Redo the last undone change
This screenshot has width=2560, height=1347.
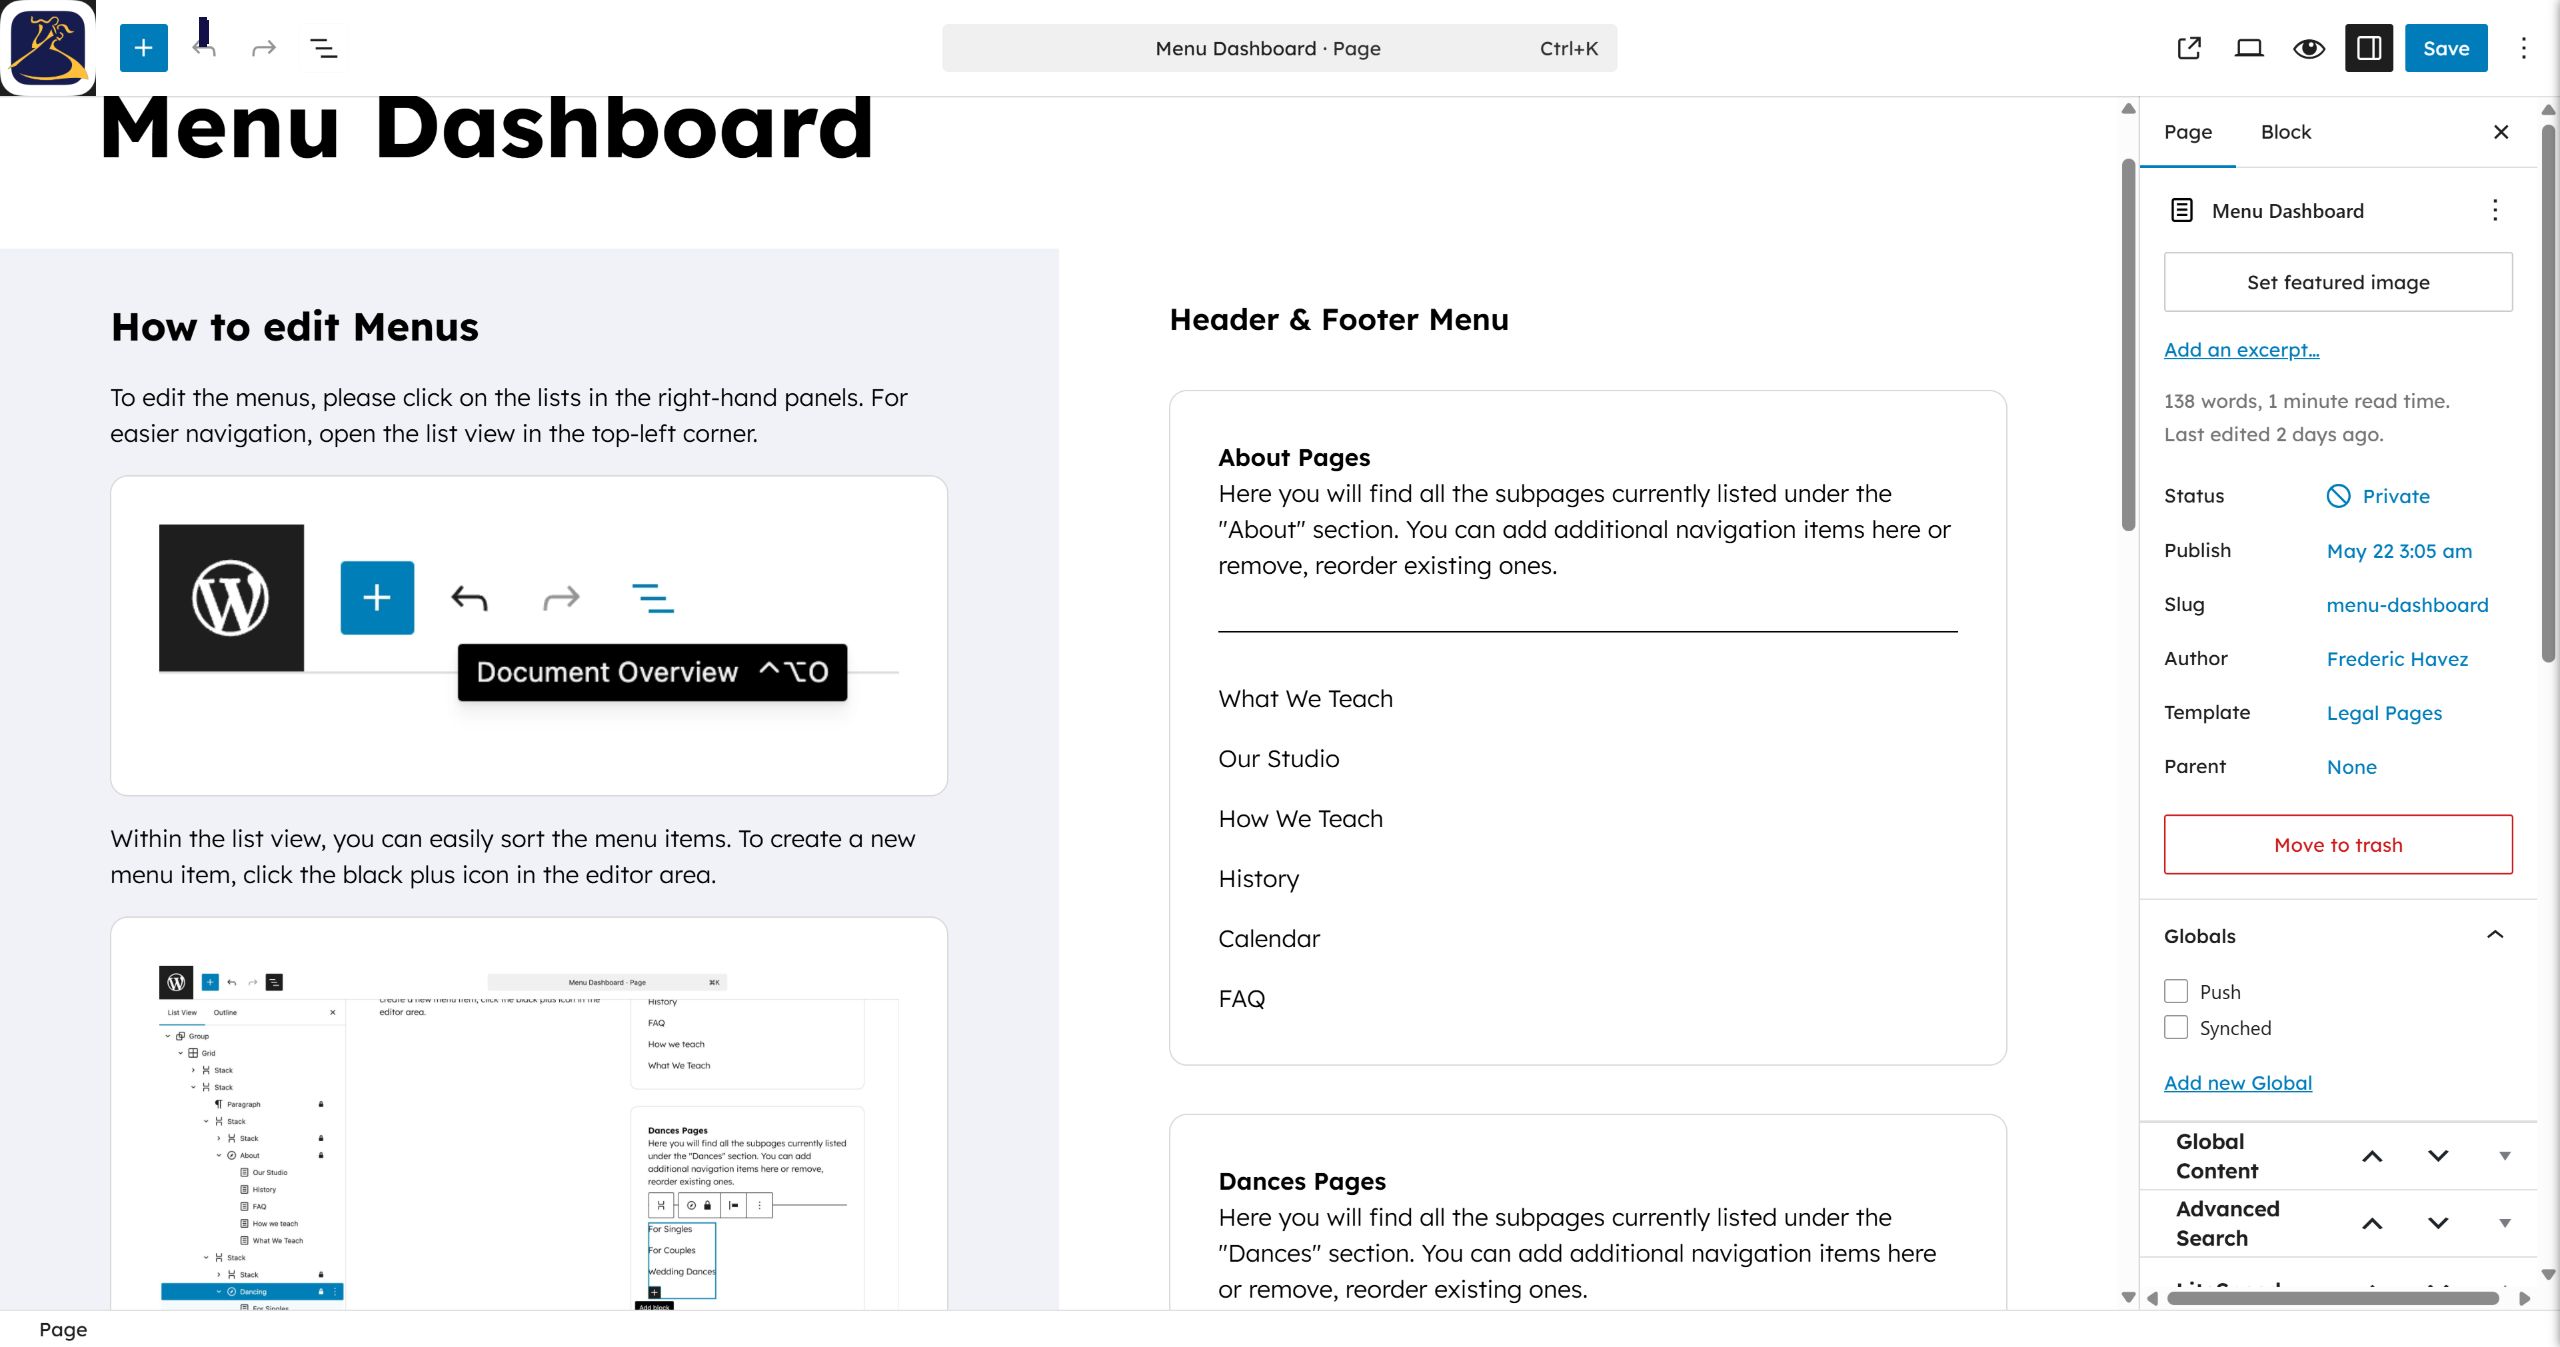tap(264, 48)
